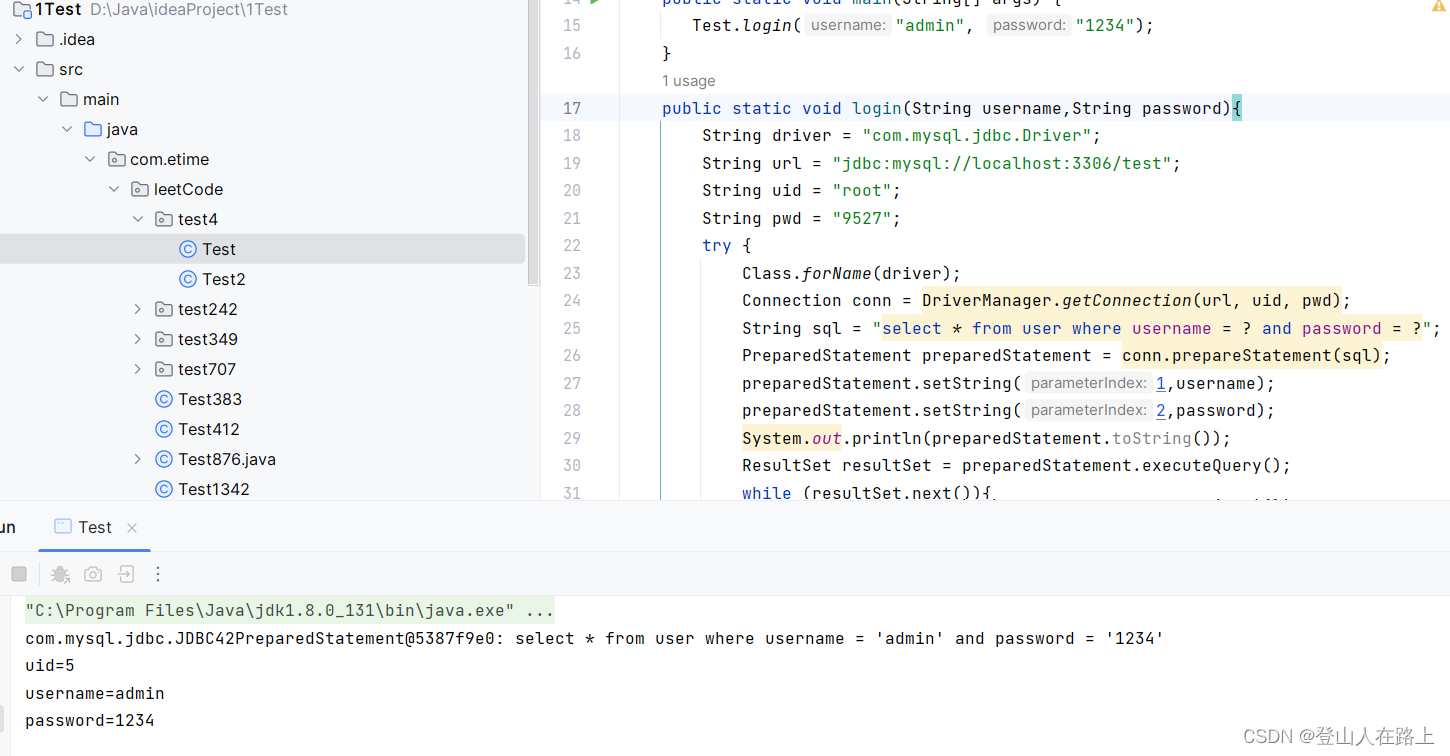
Task: Select the test4 package name
Action: 198,219
